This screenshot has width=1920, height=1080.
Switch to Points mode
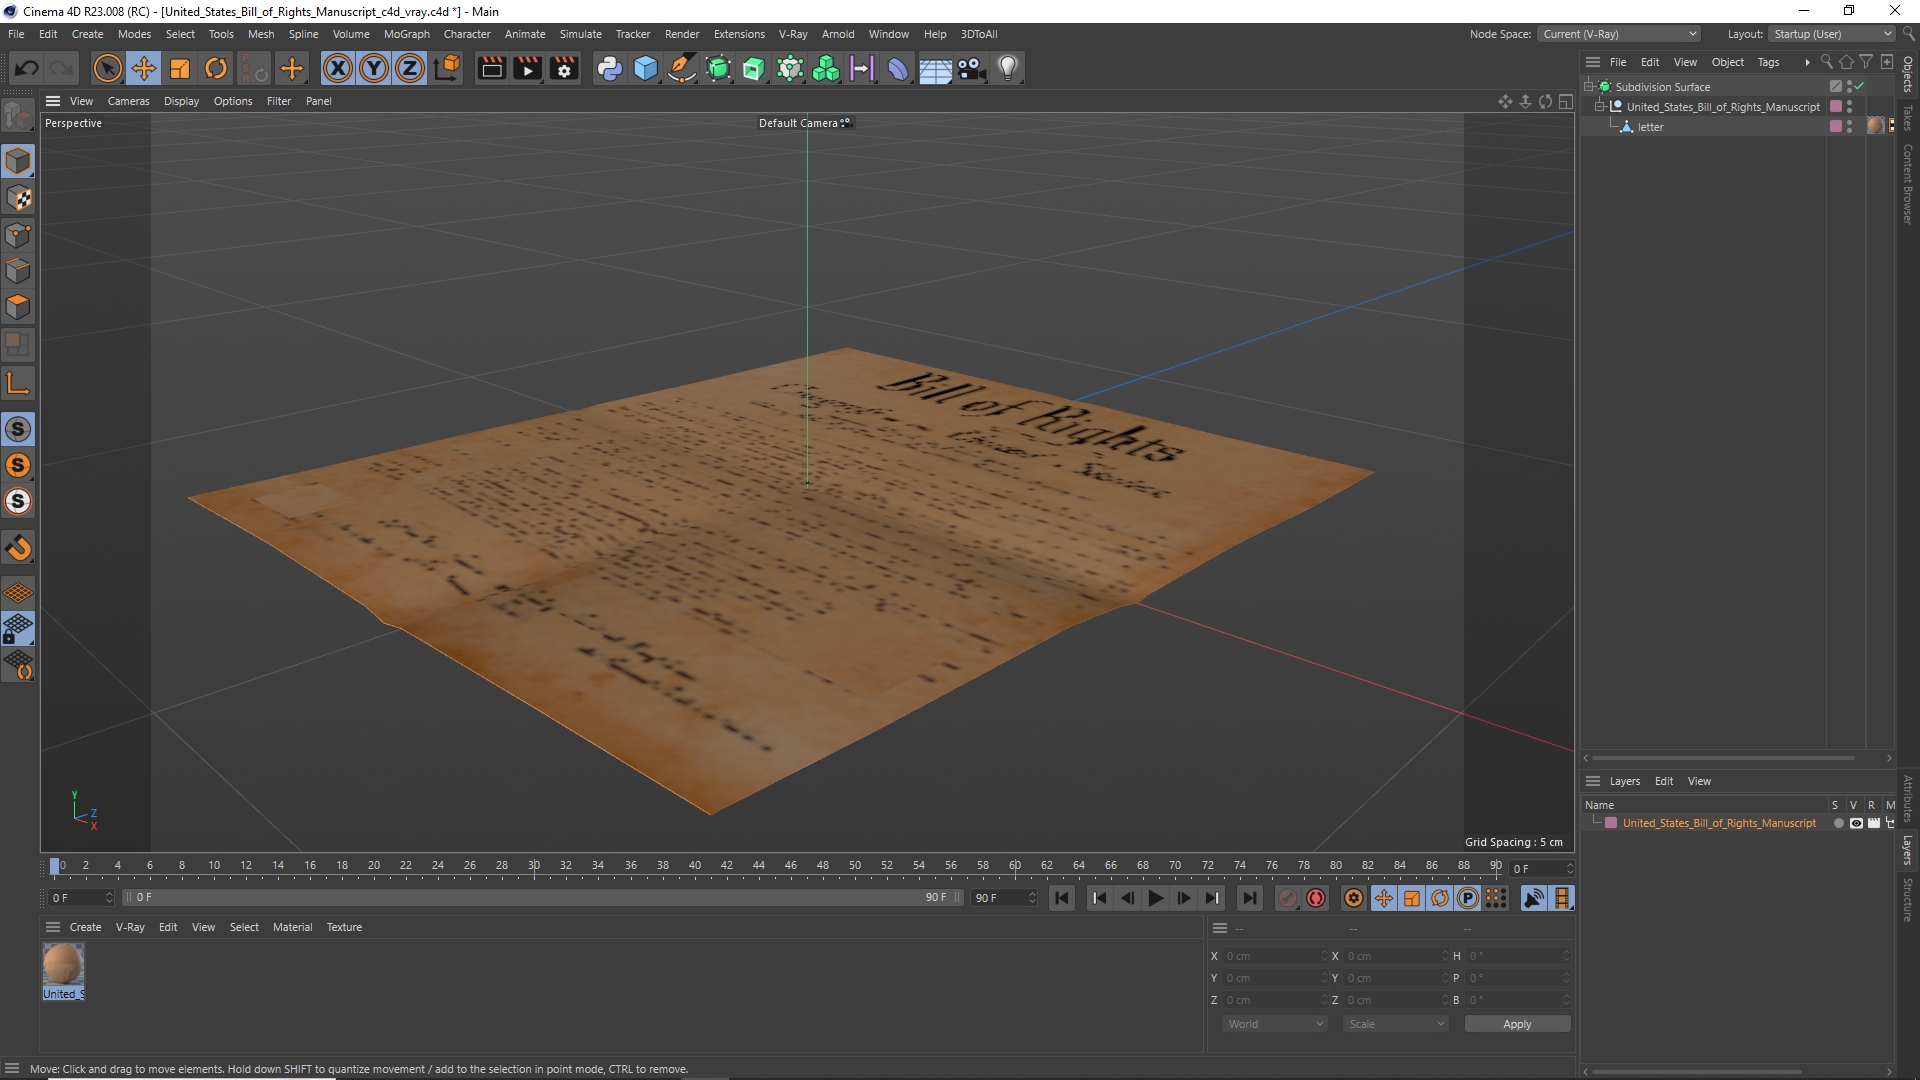coord(18,235)
